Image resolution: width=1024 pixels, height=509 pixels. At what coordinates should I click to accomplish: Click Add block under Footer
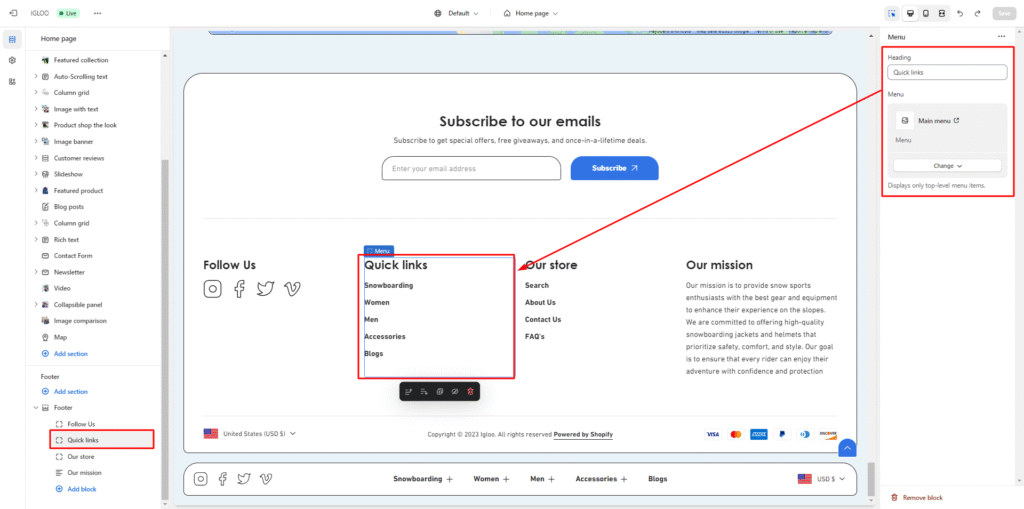tap(81, 489)
